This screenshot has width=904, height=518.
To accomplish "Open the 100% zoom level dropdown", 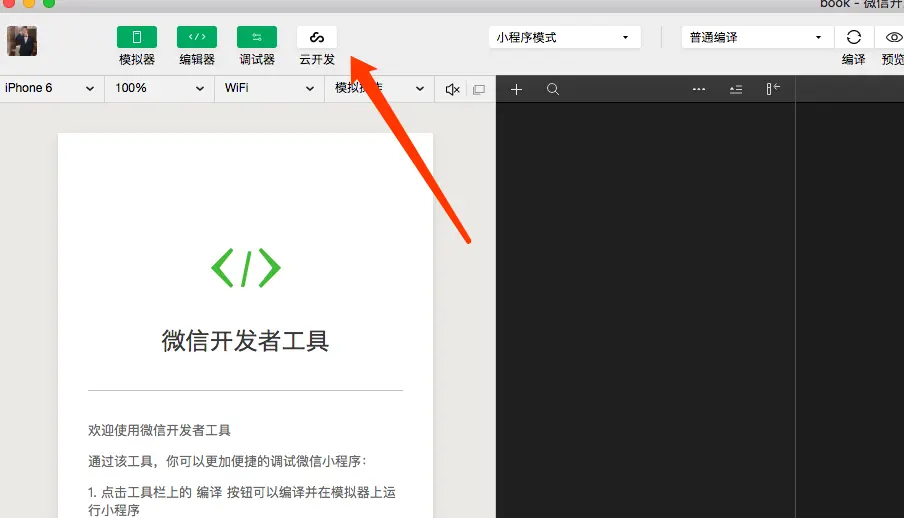I will [160, 88].
